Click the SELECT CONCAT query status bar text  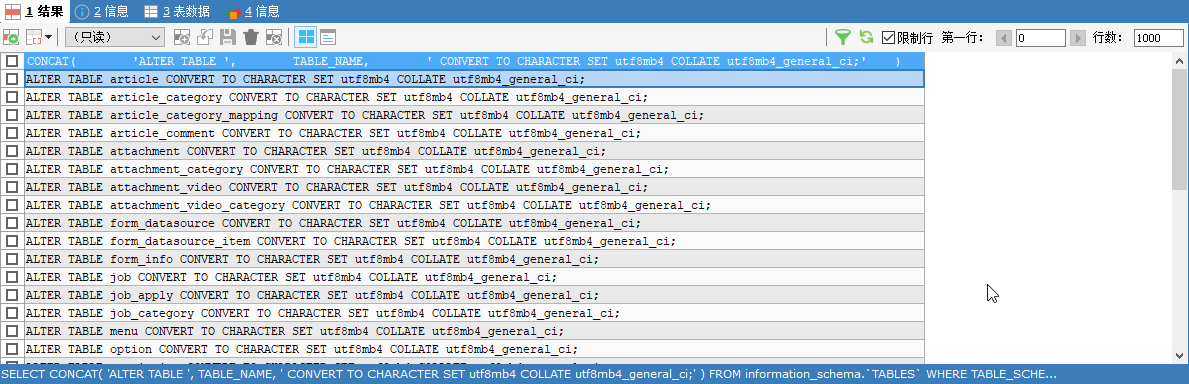pyautogui.click(x=529, y=374)
